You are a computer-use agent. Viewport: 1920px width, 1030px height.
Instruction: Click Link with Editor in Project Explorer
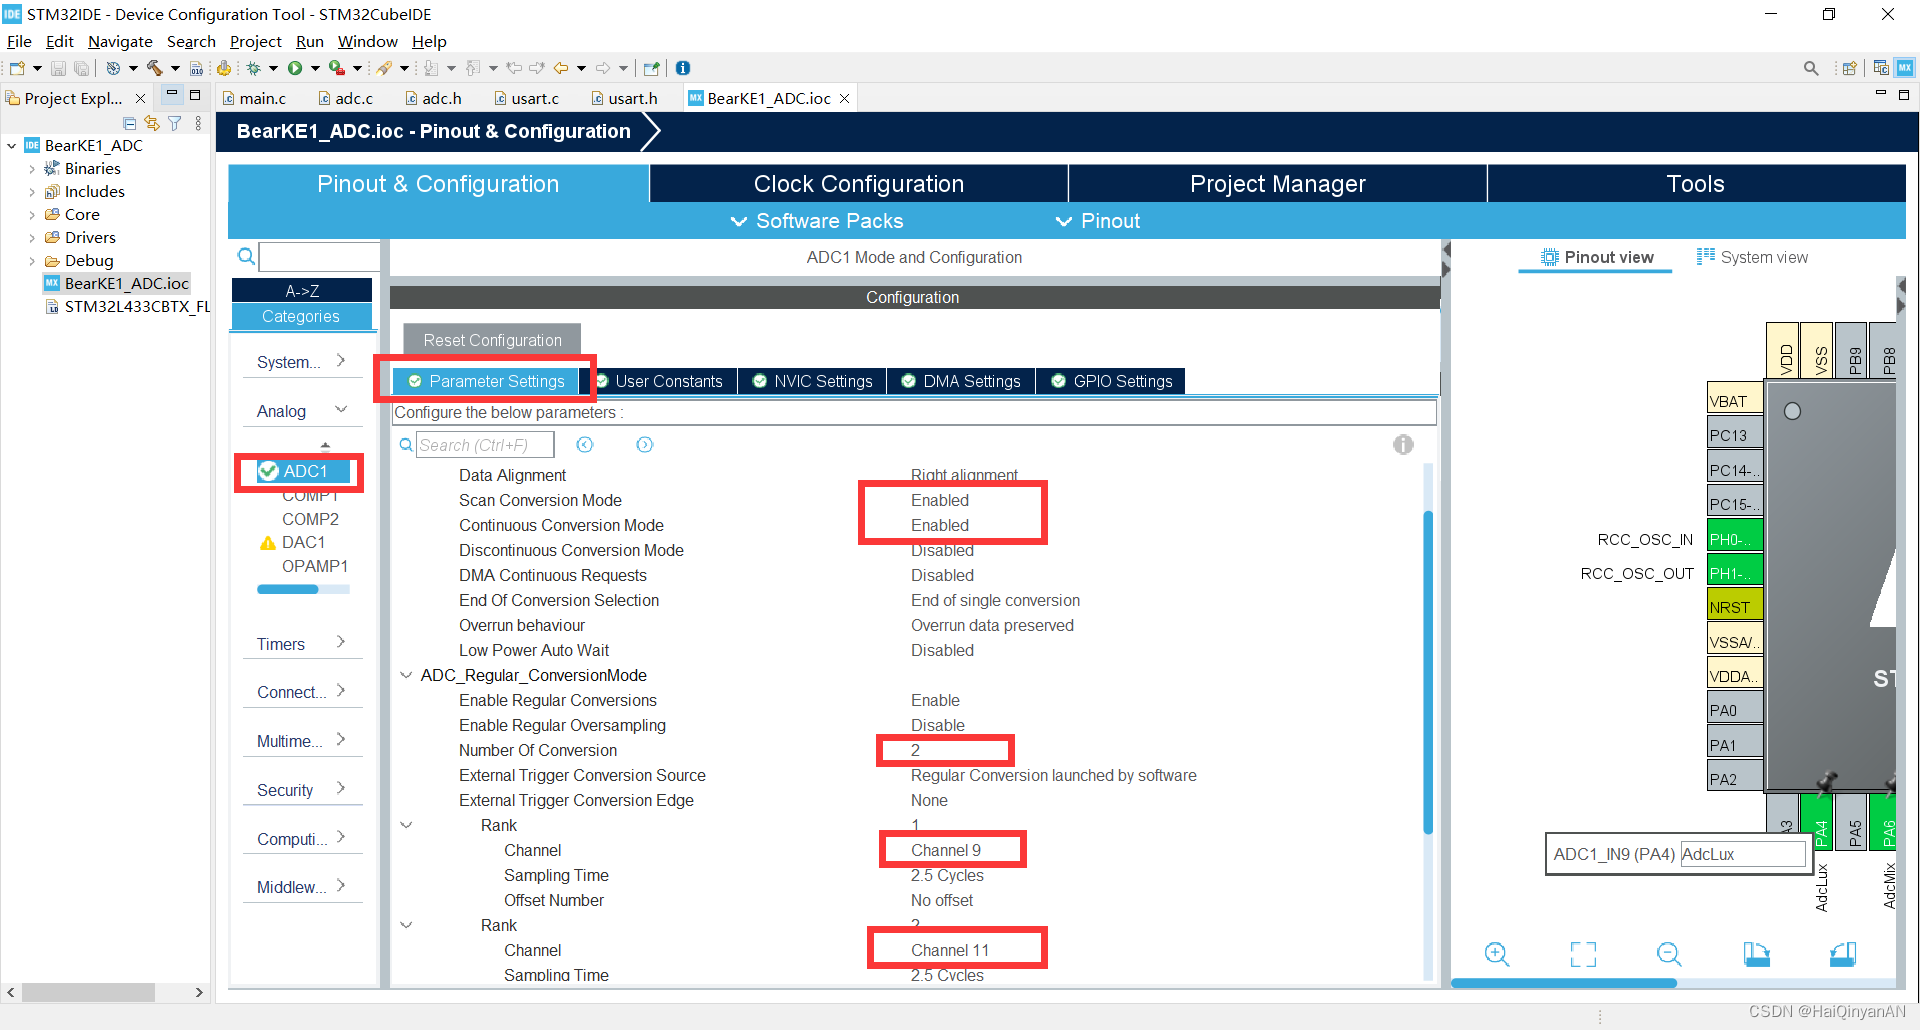point(152,123)
